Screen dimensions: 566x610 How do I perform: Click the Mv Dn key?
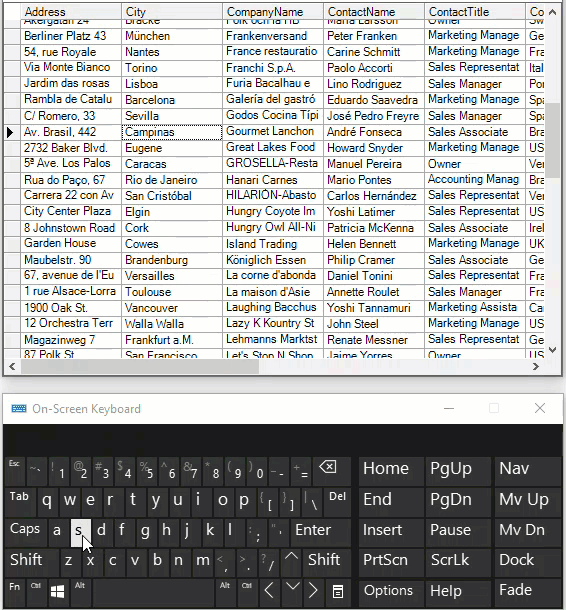[x=527, y=532]
